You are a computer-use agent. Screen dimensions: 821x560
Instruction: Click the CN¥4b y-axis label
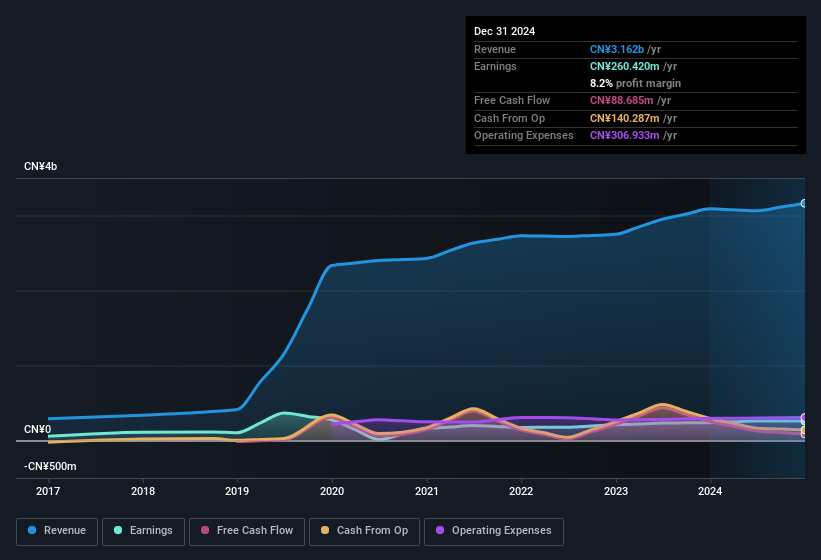coord(40,166)
